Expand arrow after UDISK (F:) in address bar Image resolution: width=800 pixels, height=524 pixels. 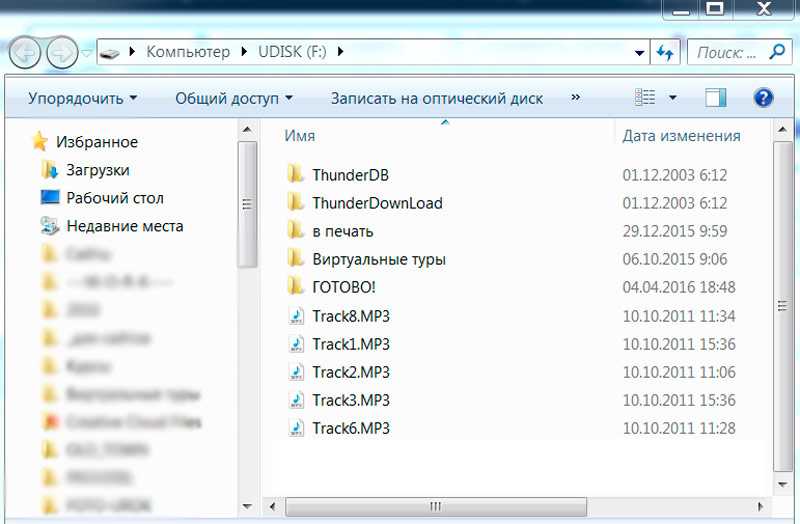tap(340, 52)
